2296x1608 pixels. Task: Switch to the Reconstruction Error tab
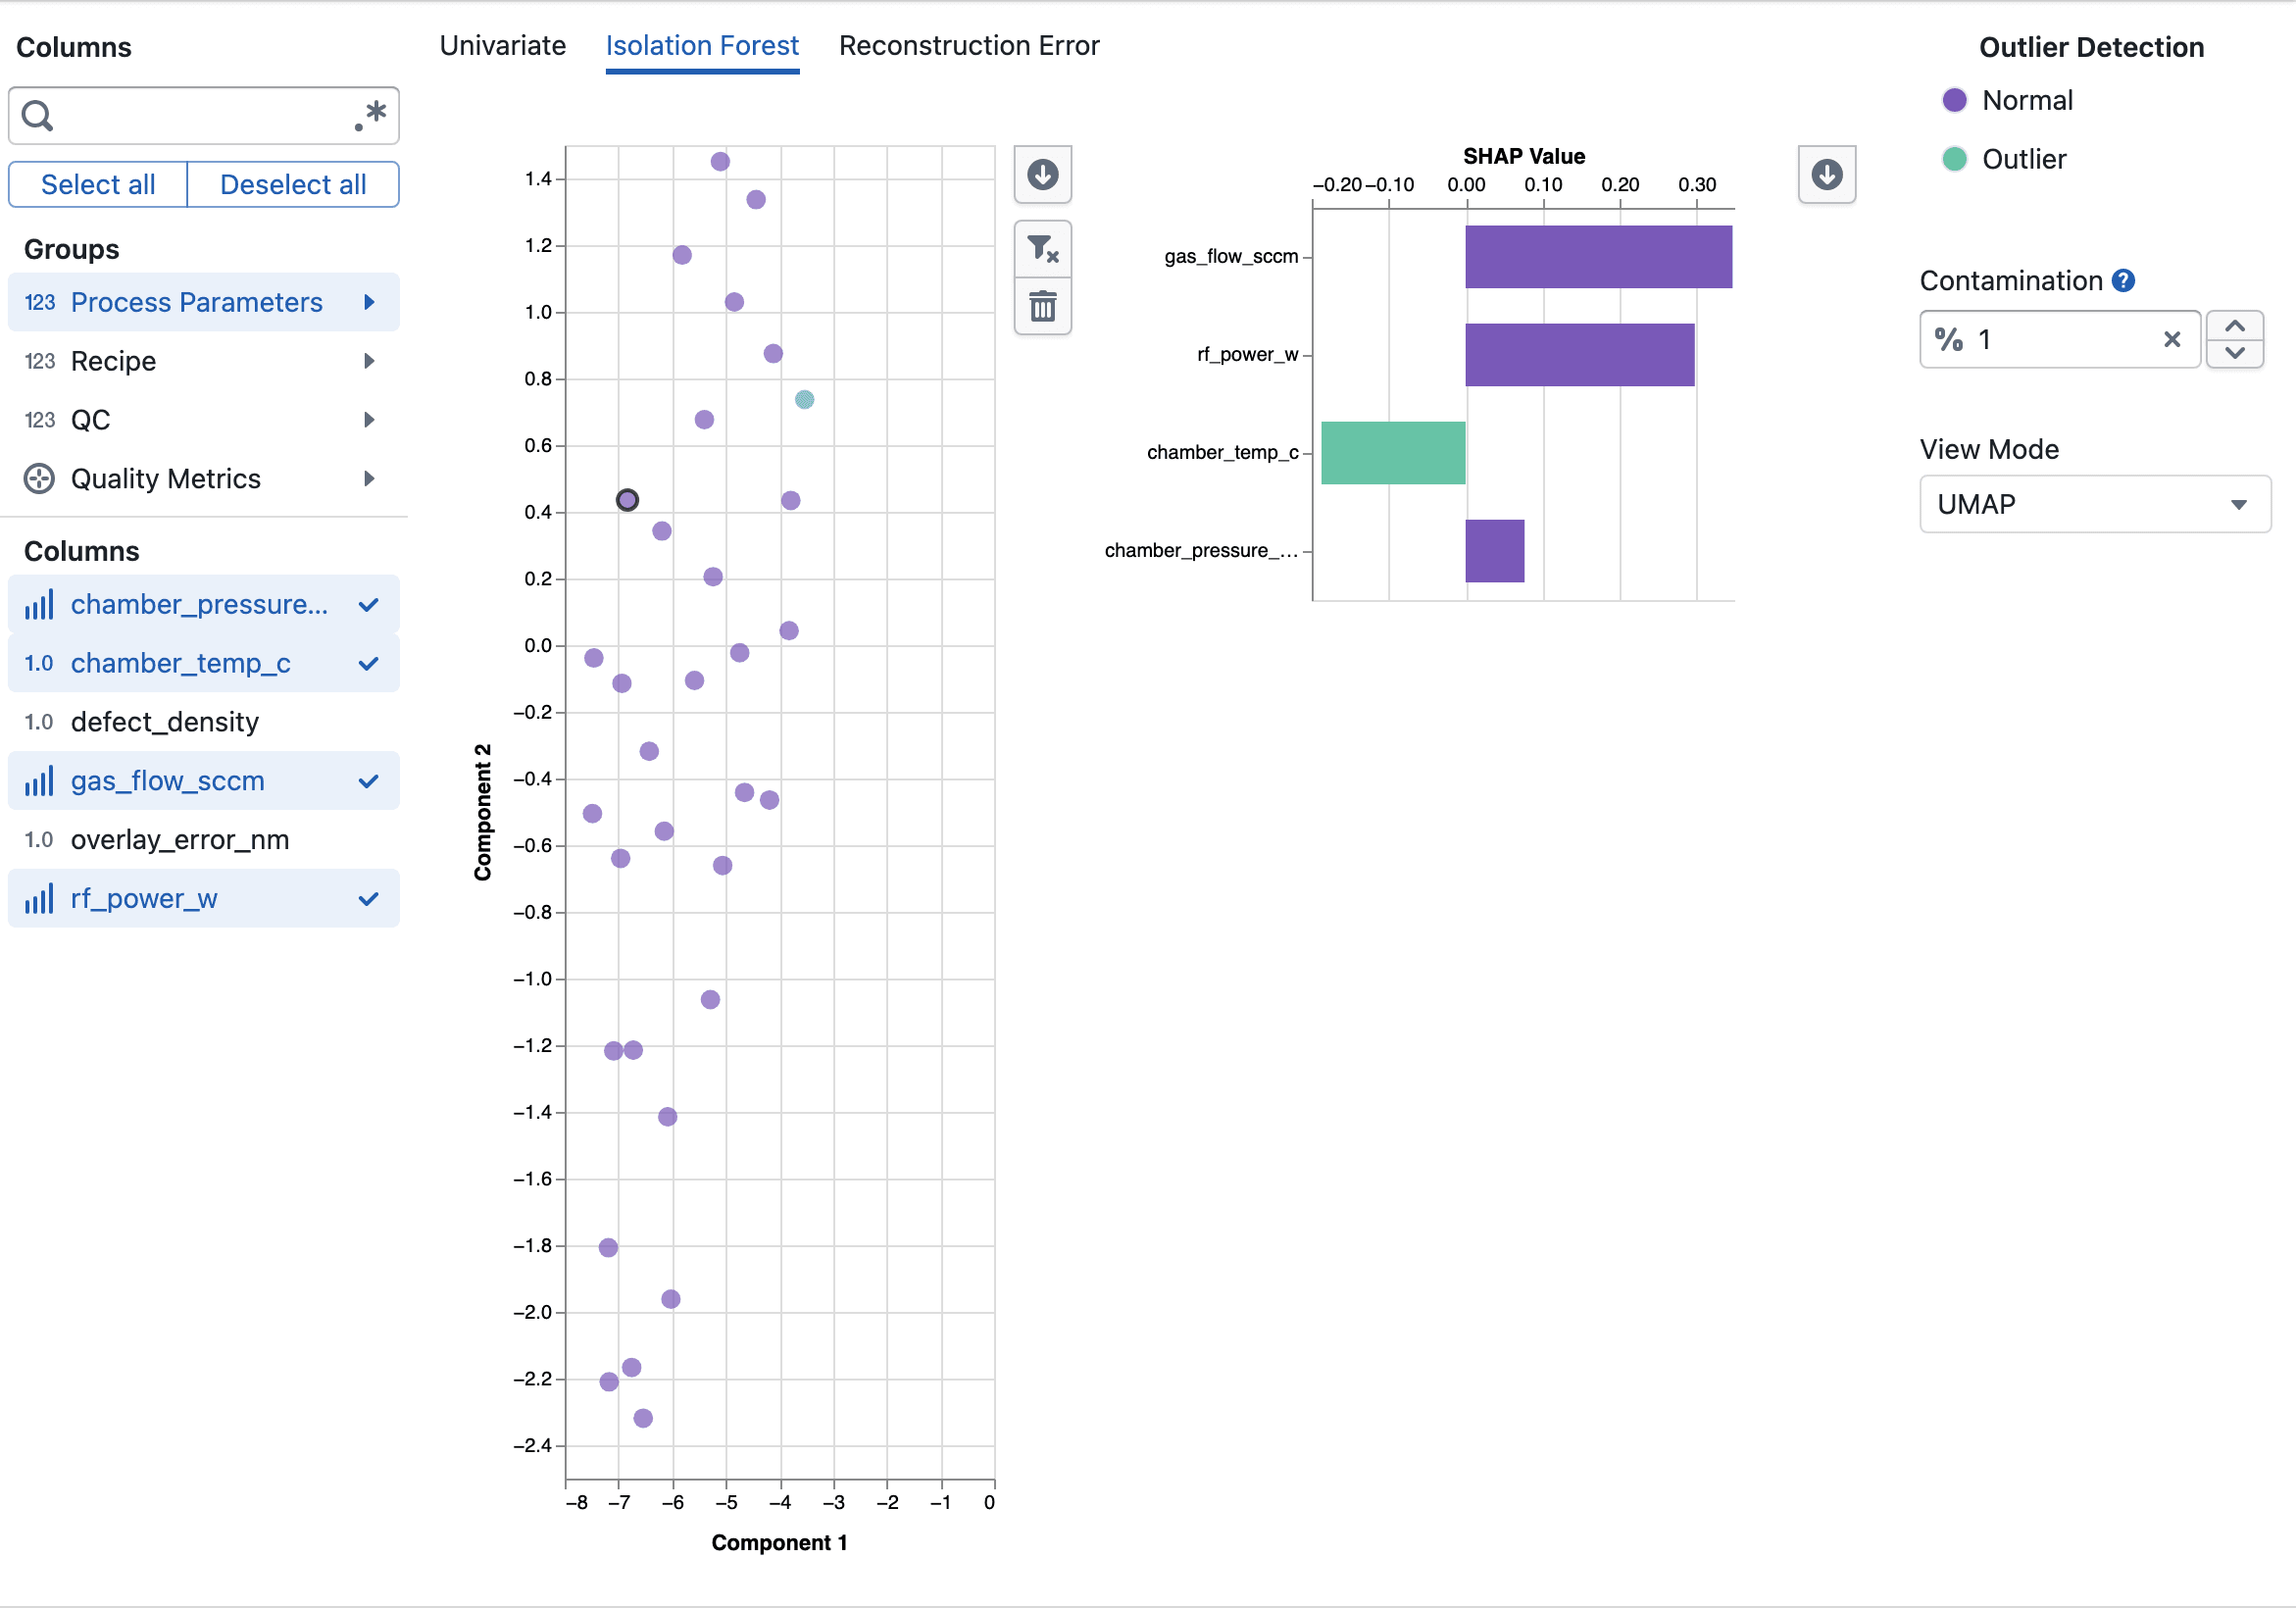click(969, 46)
